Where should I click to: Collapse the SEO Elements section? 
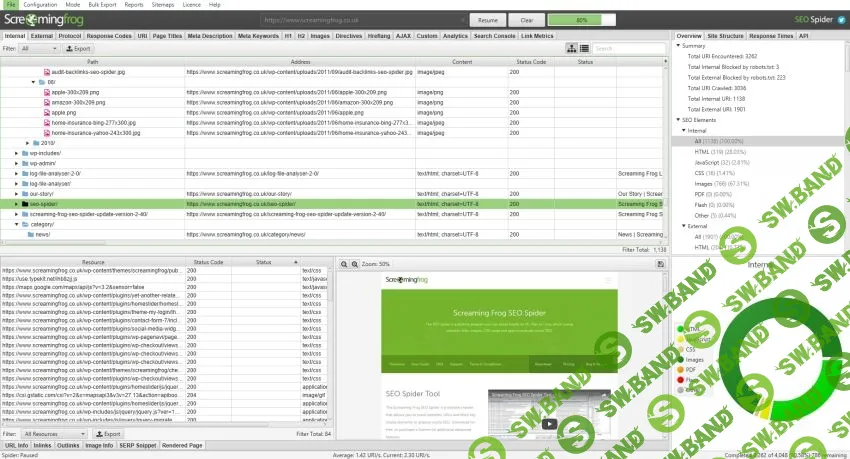tap(678, 120)
